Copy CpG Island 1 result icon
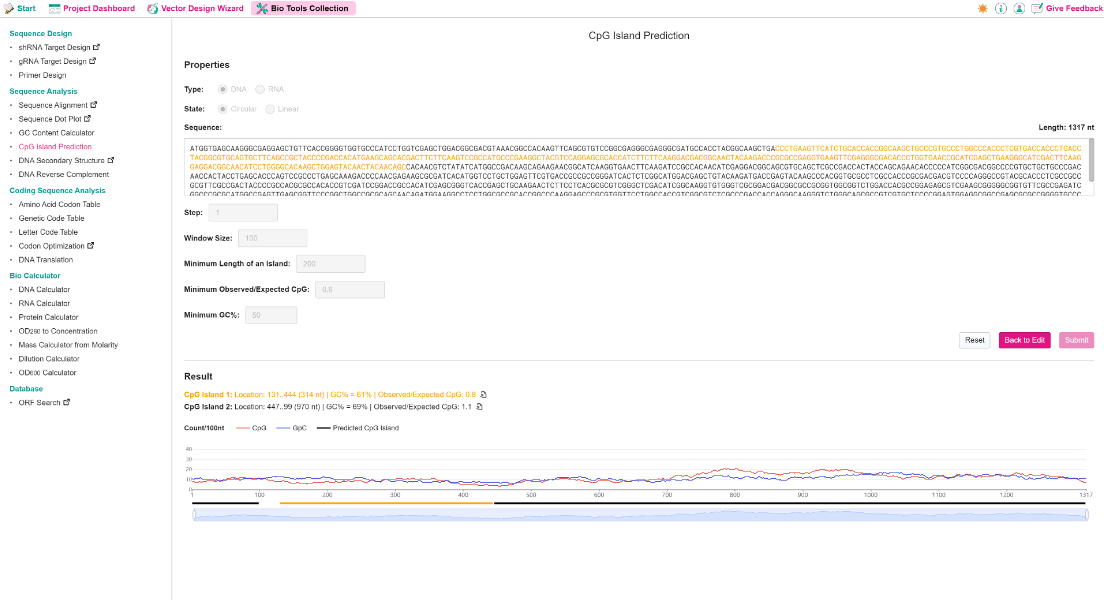This screenshot has width=1104, height=600. pos(483,394)
